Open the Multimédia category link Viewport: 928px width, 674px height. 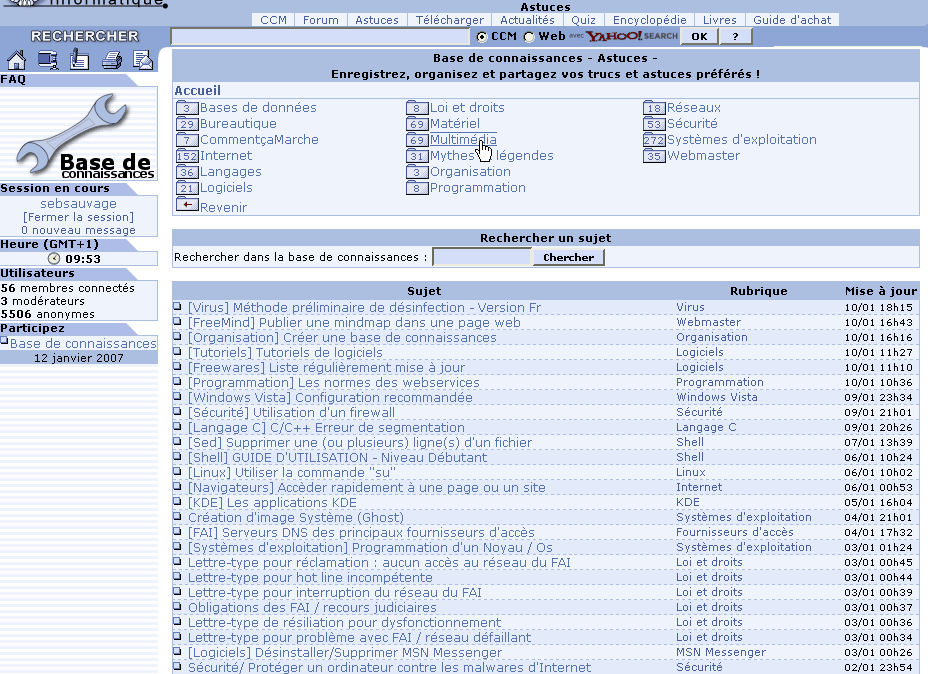pos(463,140)
